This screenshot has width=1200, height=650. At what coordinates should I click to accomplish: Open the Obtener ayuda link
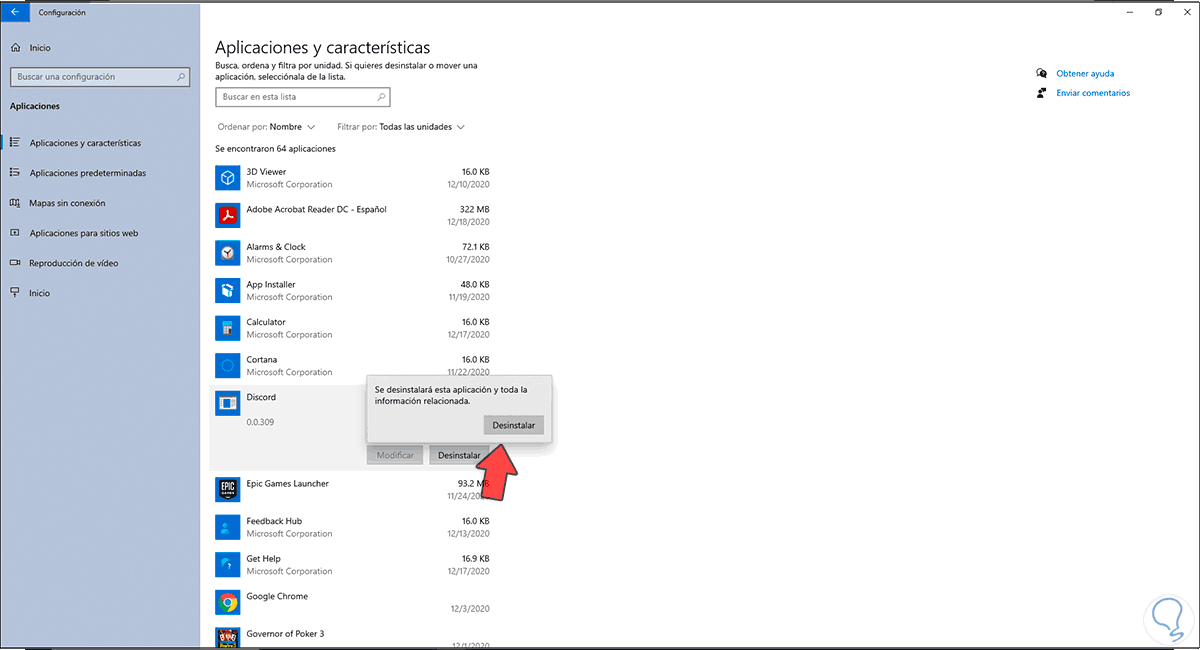click(x=1085, y=73)
